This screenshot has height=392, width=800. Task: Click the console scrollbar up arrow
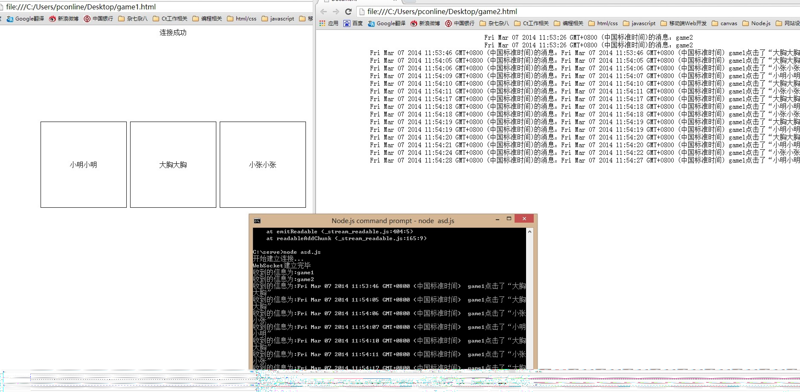point(529,231)
